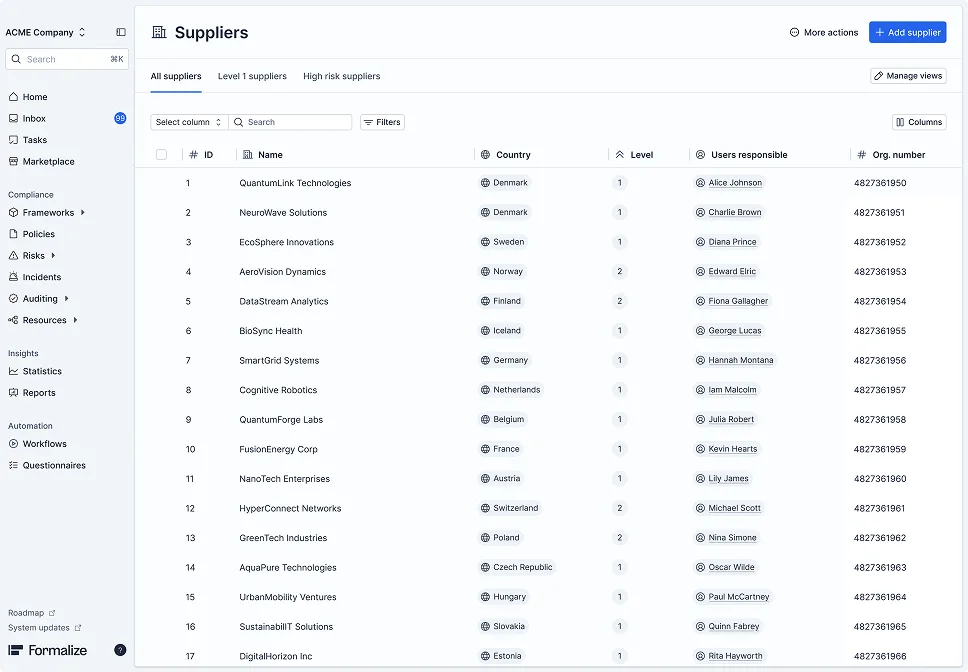
Task: Click org number 4827361958
Action: point(880,420)
